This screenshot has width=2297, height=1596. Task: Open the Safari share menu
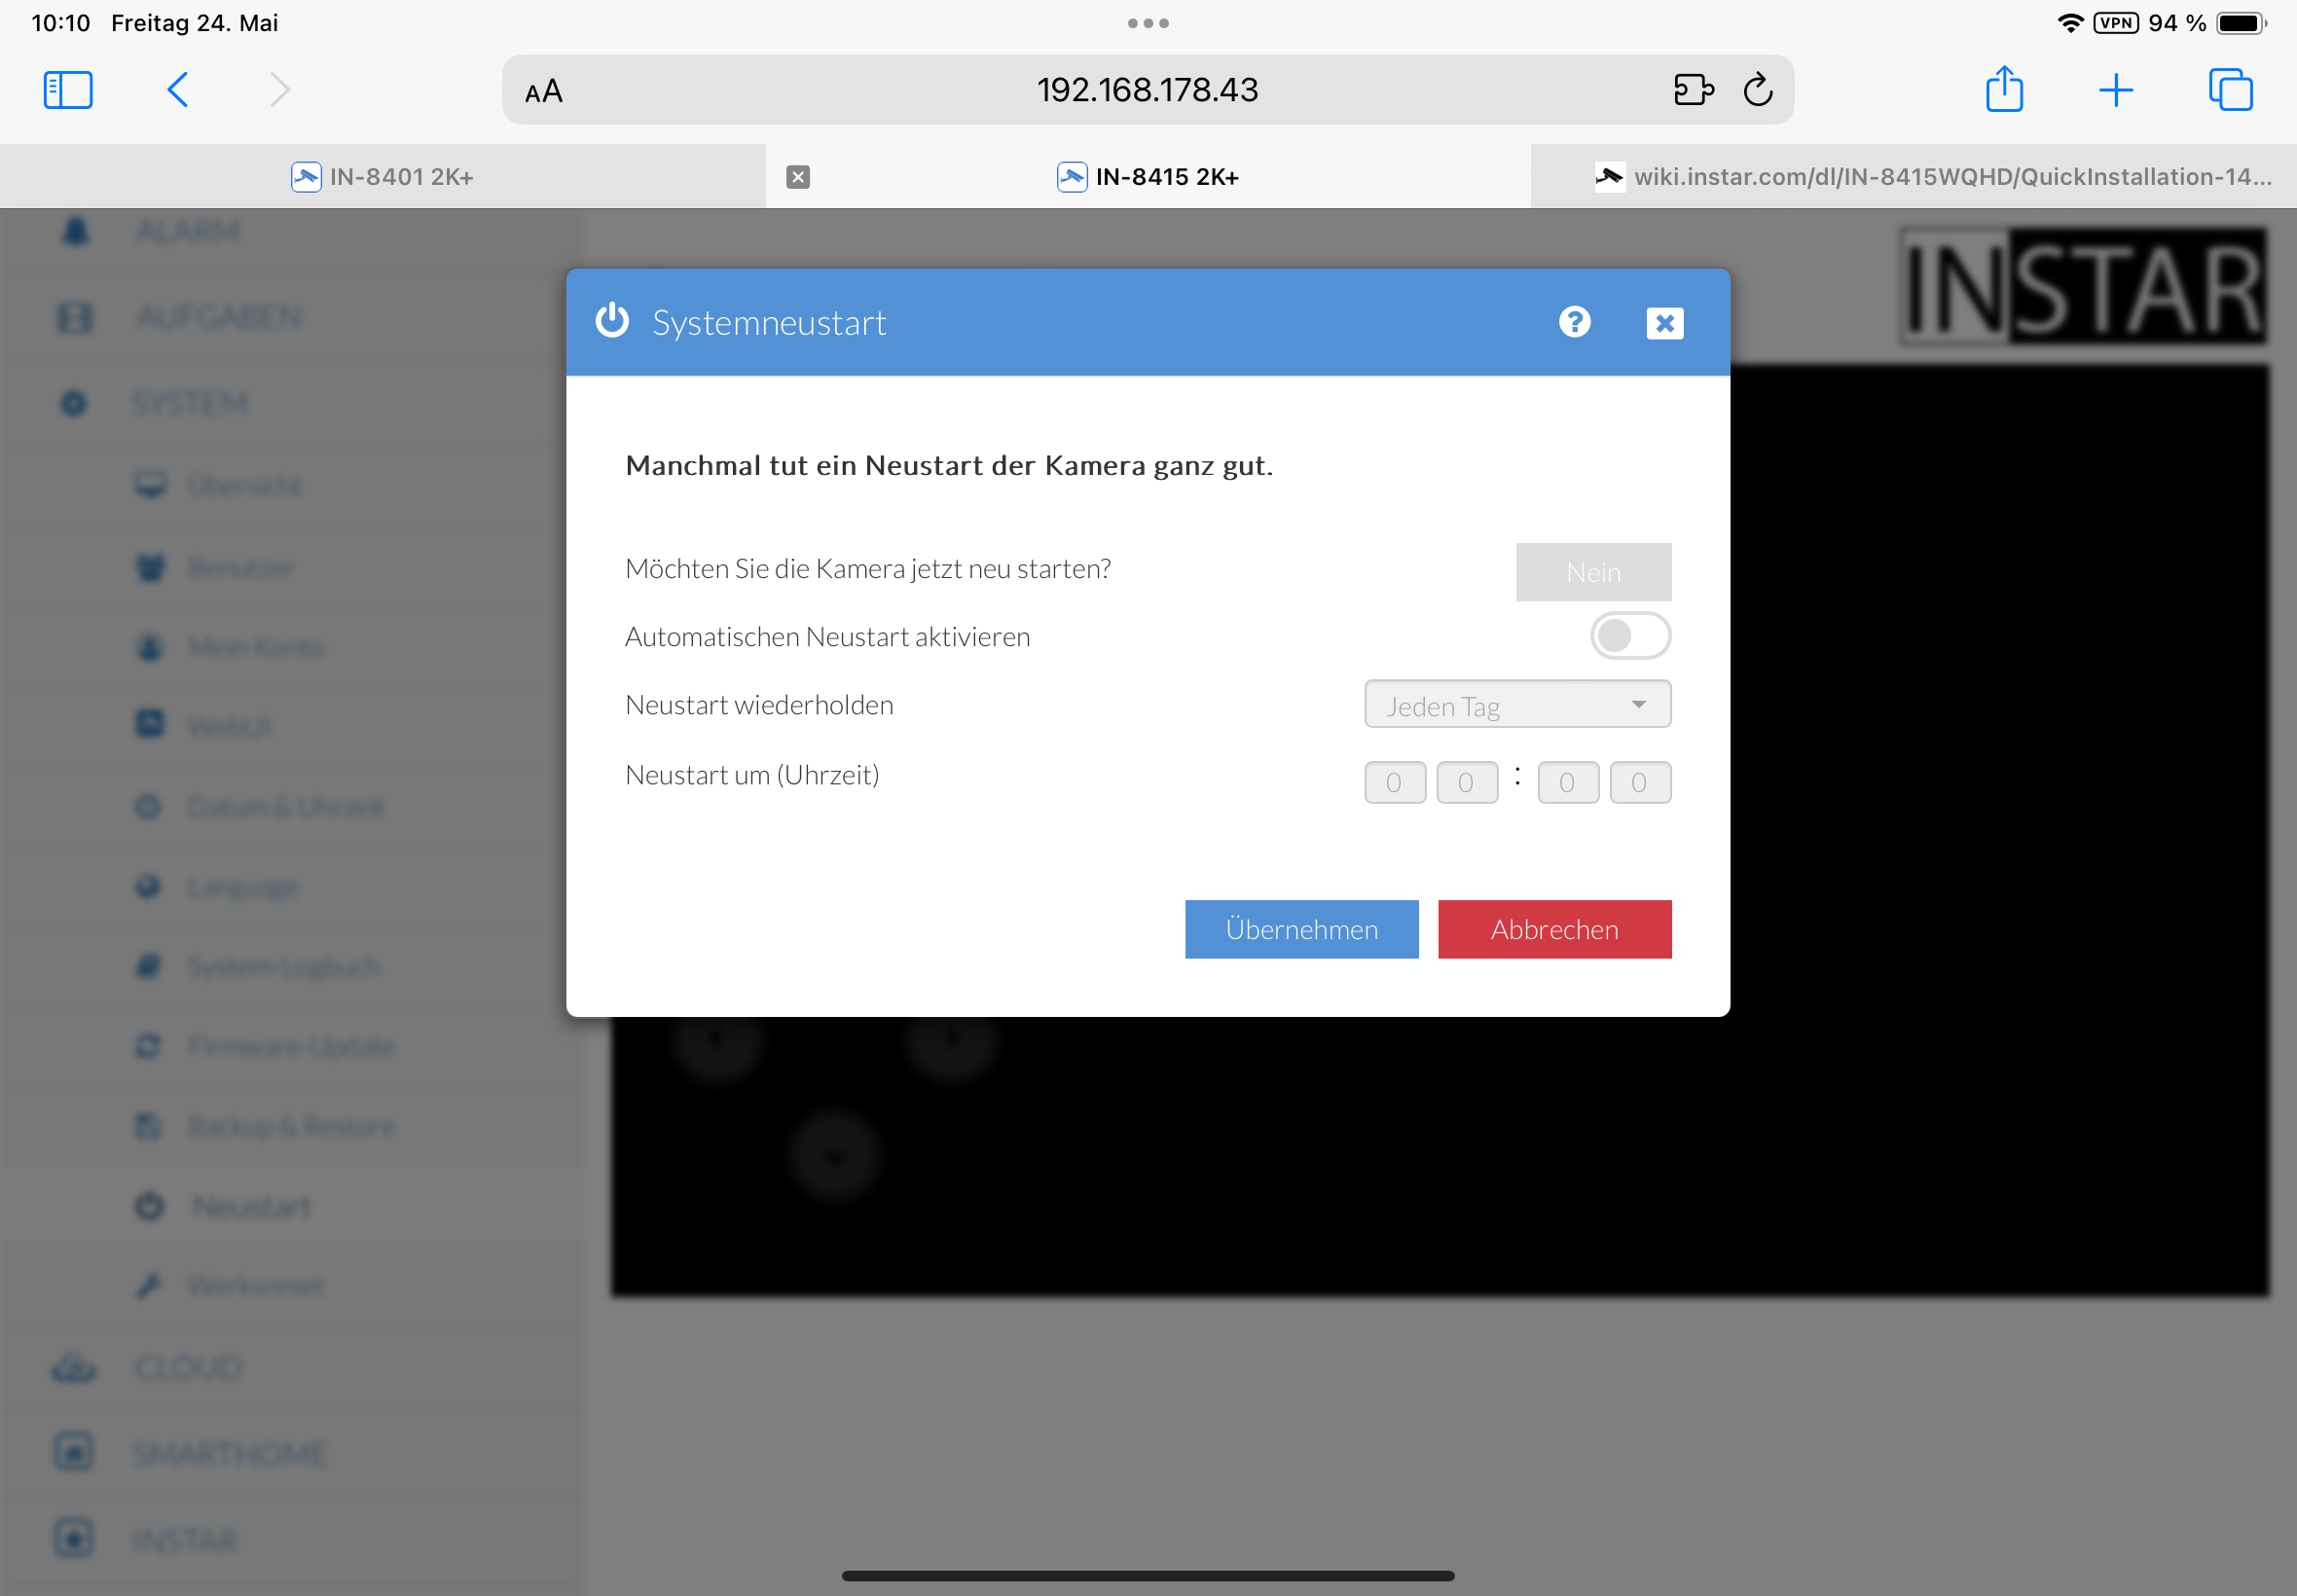[x=2003, y=90]
